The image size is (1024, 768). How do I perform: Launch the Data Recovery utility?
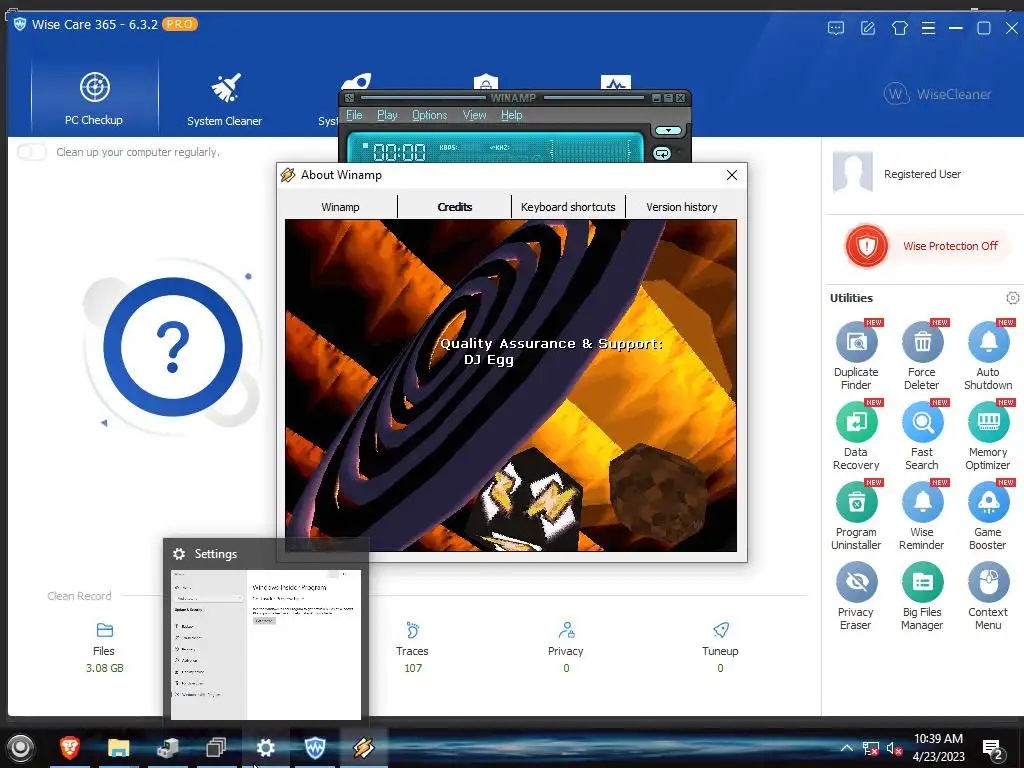pos(856,436)
